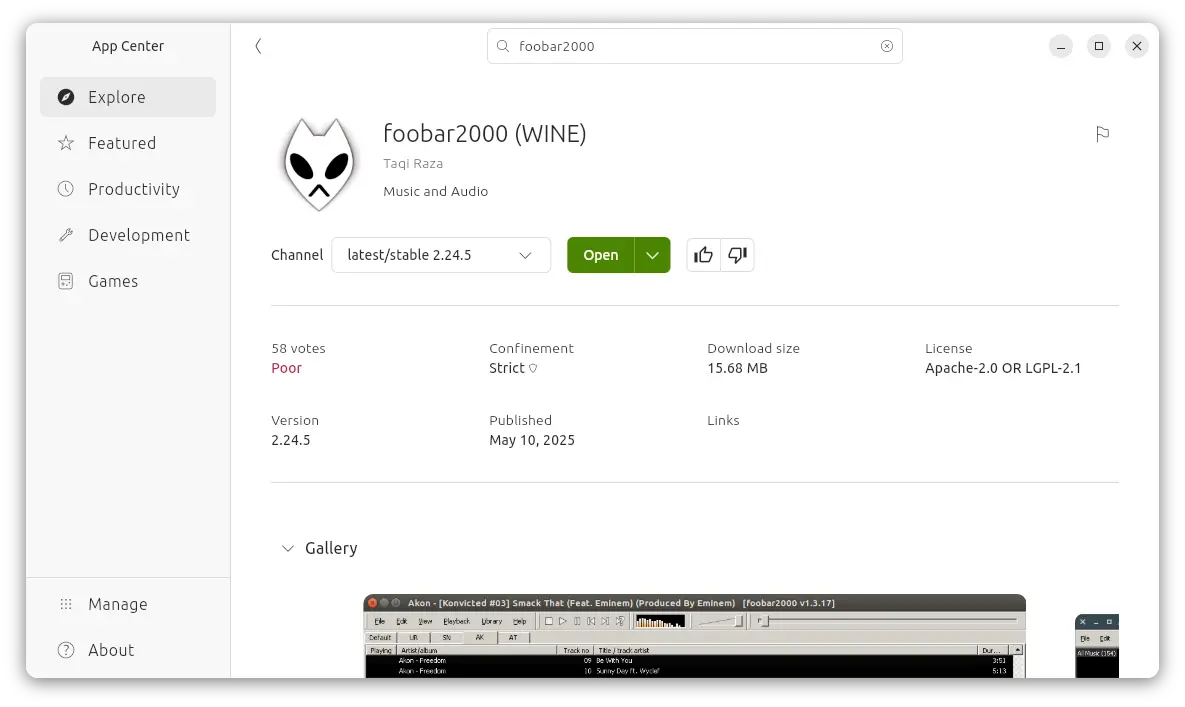This screenshot has height=707, width=1185.
Task: Open the main gallery screenshot
Action: coord(695,636)
